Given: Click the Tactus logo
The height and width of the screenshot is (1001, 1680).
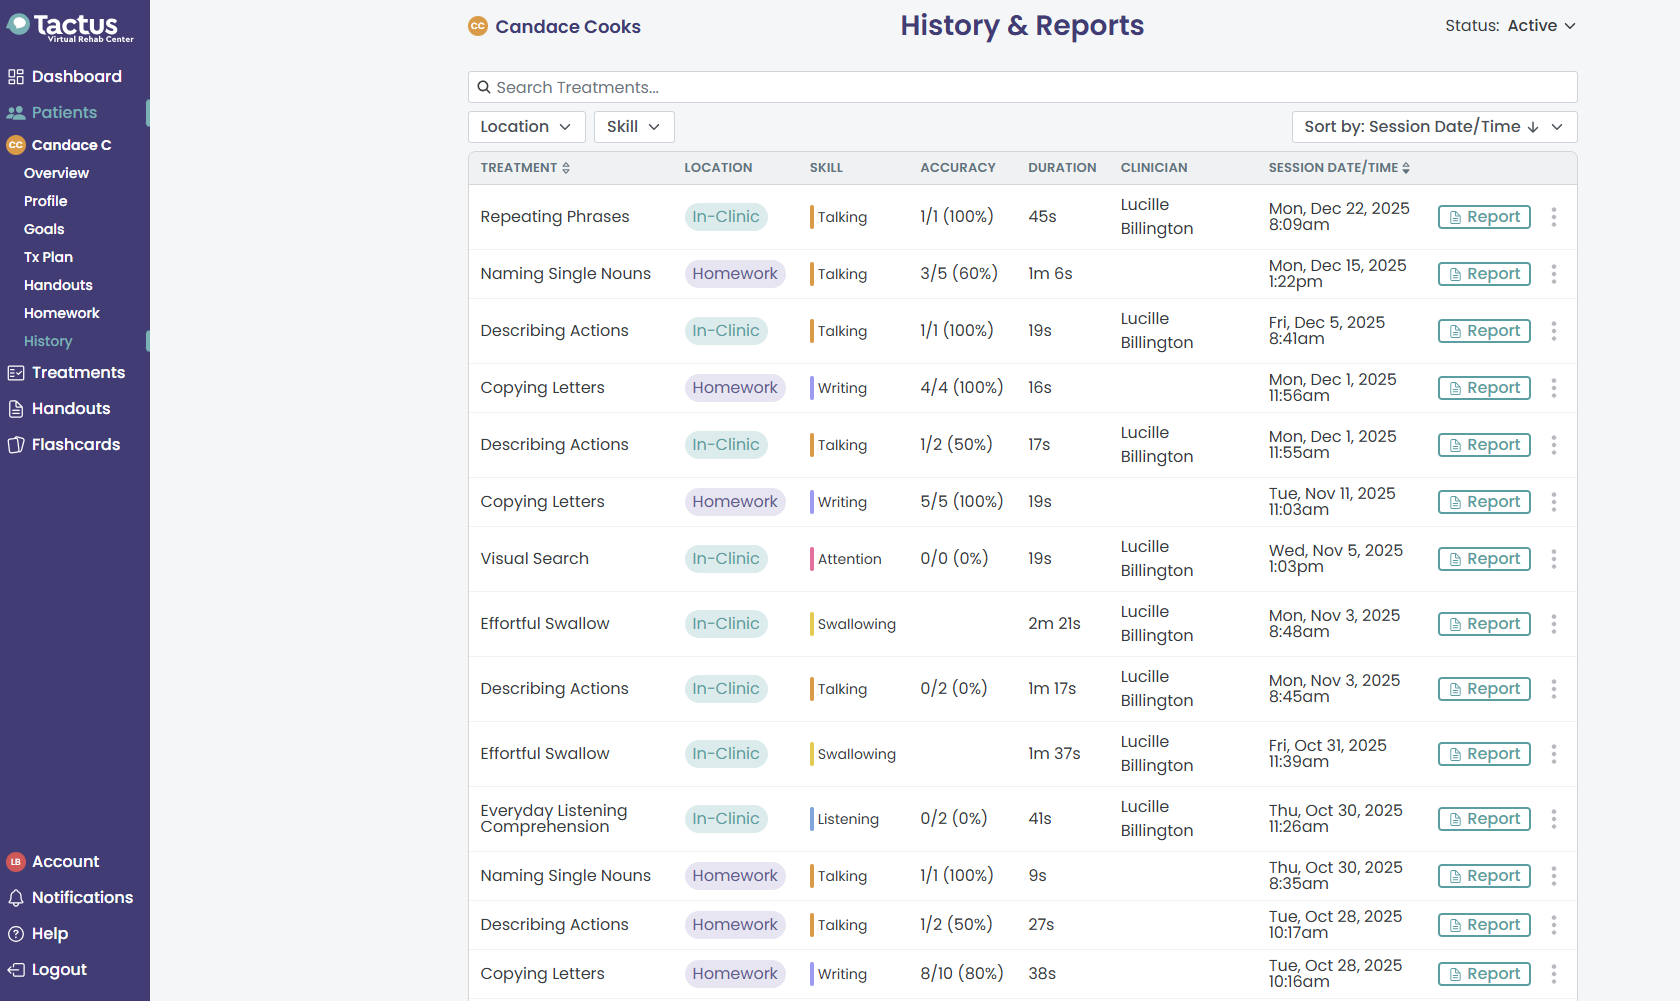Looking at the screenshot, I should [x=70, y=26].
